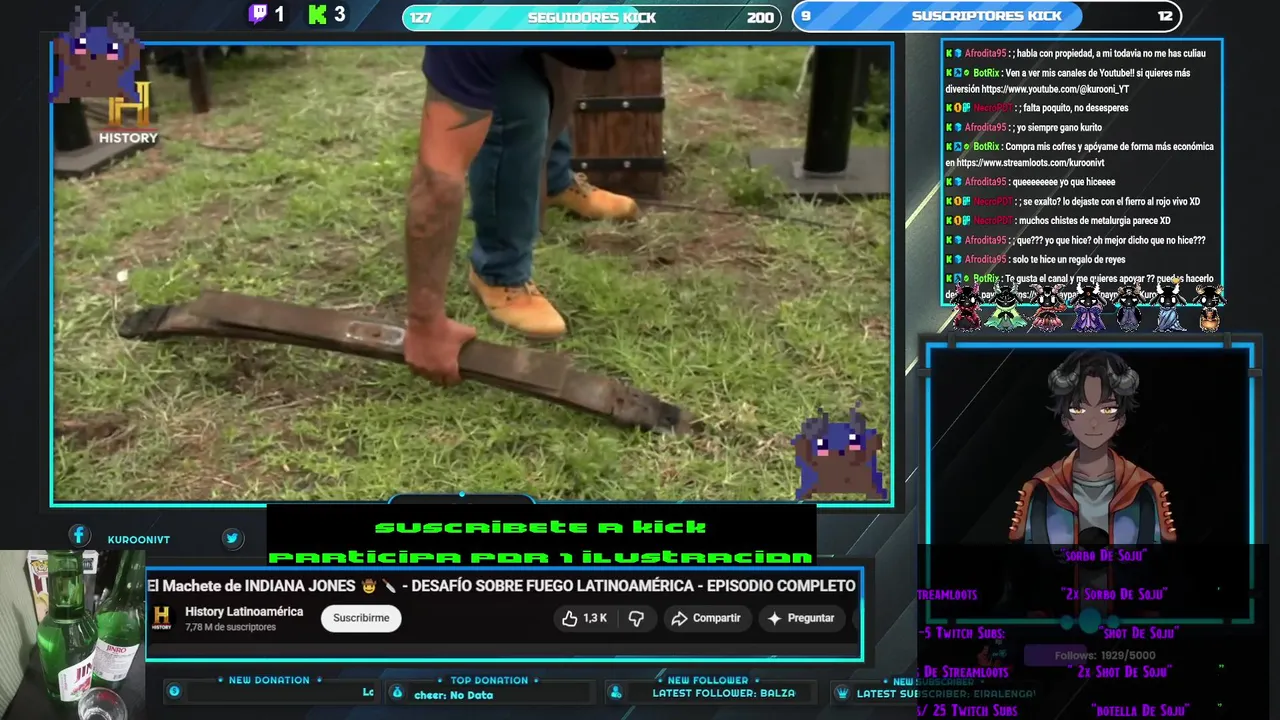
Task: Click the History channel watermark logo on the video
Action: click(x=128, y=113)
